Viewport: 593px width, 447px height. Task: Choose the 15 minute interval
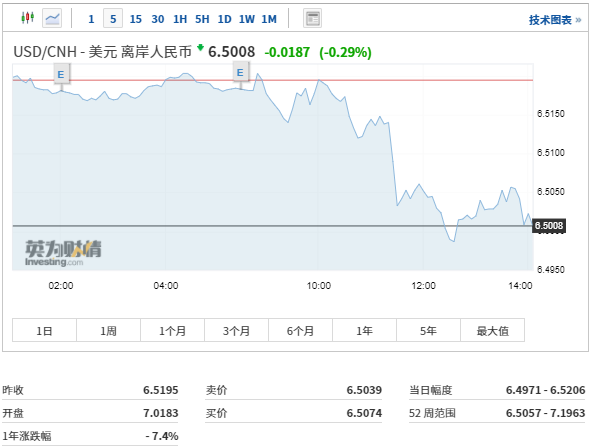click(x=135, y=19)
